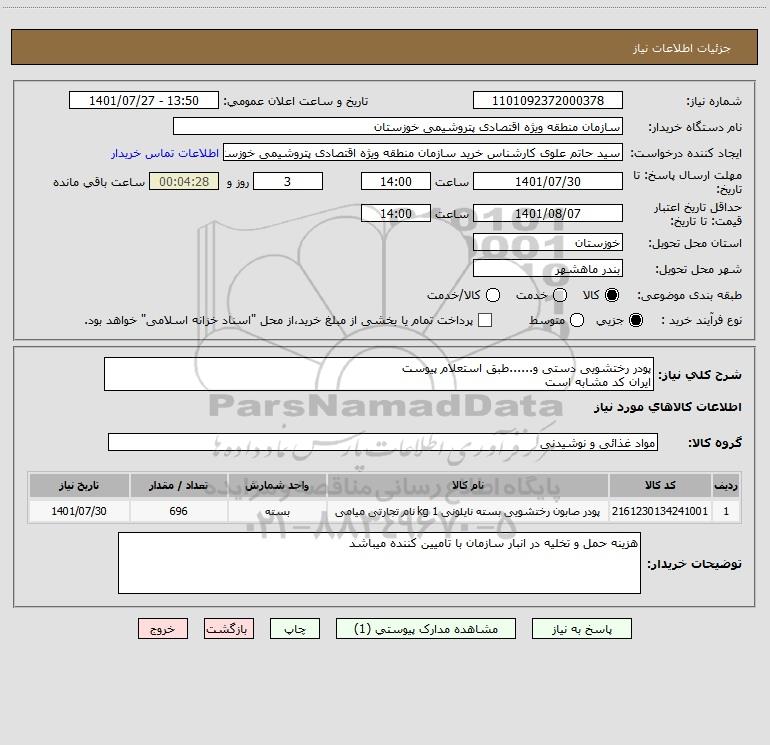This screenshot has height=745, width=770.
Task: Click the item code cell 2161230134241001
Action: (660, 511)
